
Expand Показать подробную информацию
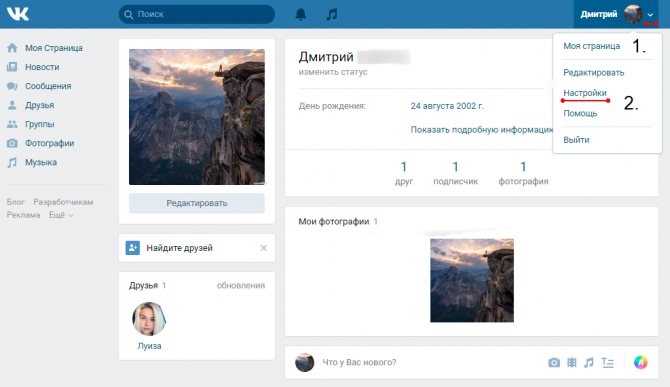point(482,129)
